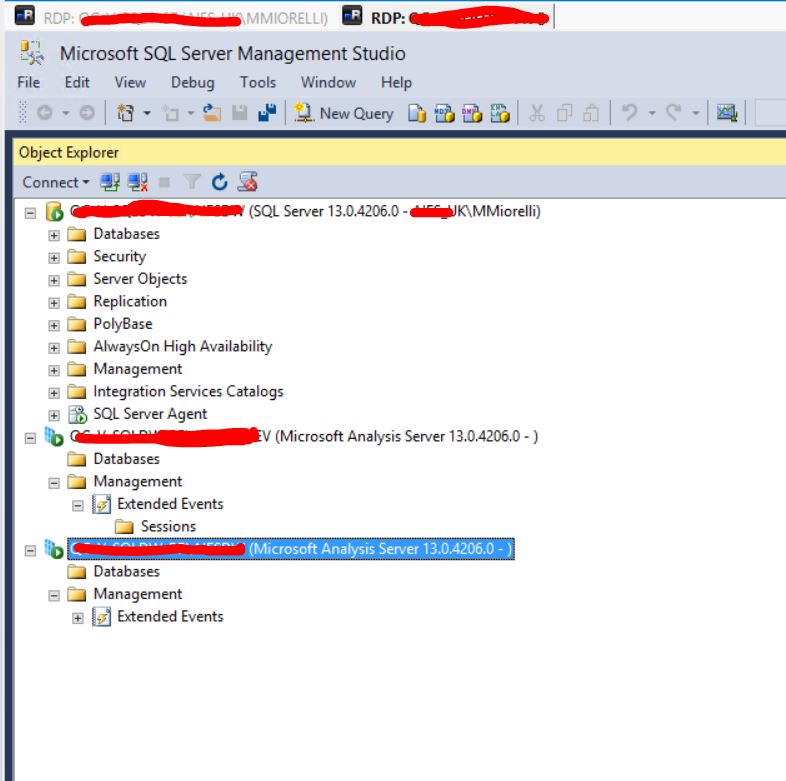Open the Window menu

tap(328, 82)
